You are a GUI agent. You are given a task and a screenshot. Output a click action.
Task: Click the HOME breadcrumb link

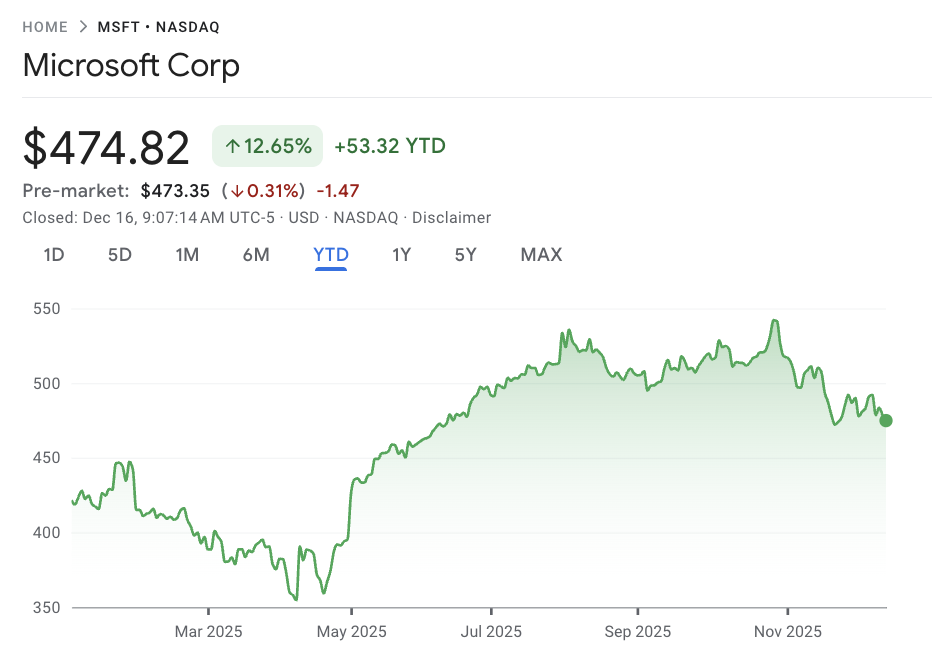45,27
